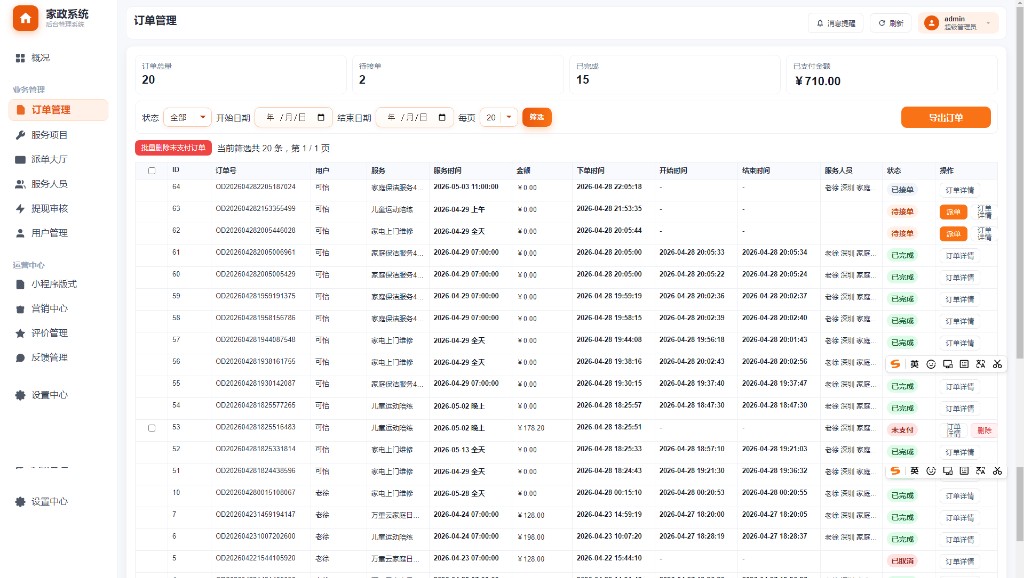Click the 派单大厅 sidebar icon
This screenshot has width=1024, height=578.
click(x=20, y=159)
